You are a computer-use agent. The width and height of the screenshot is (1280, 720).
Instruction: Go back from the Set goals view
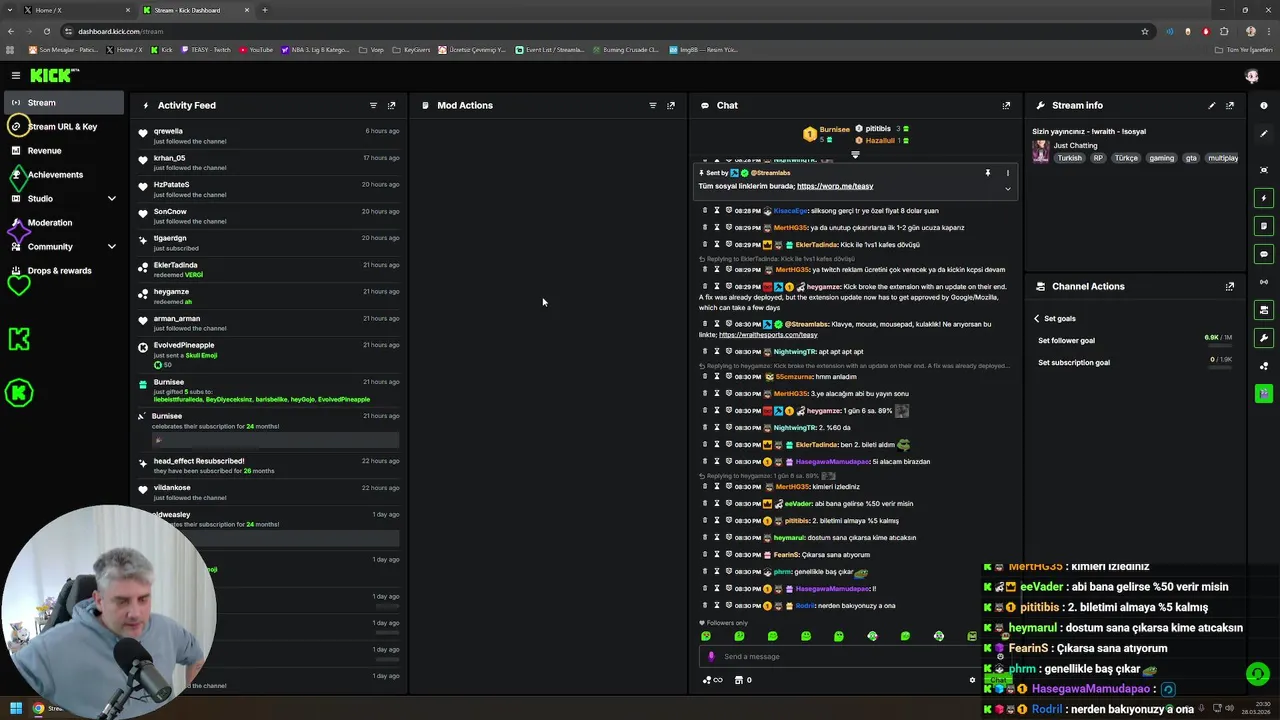pos(1037,318)
